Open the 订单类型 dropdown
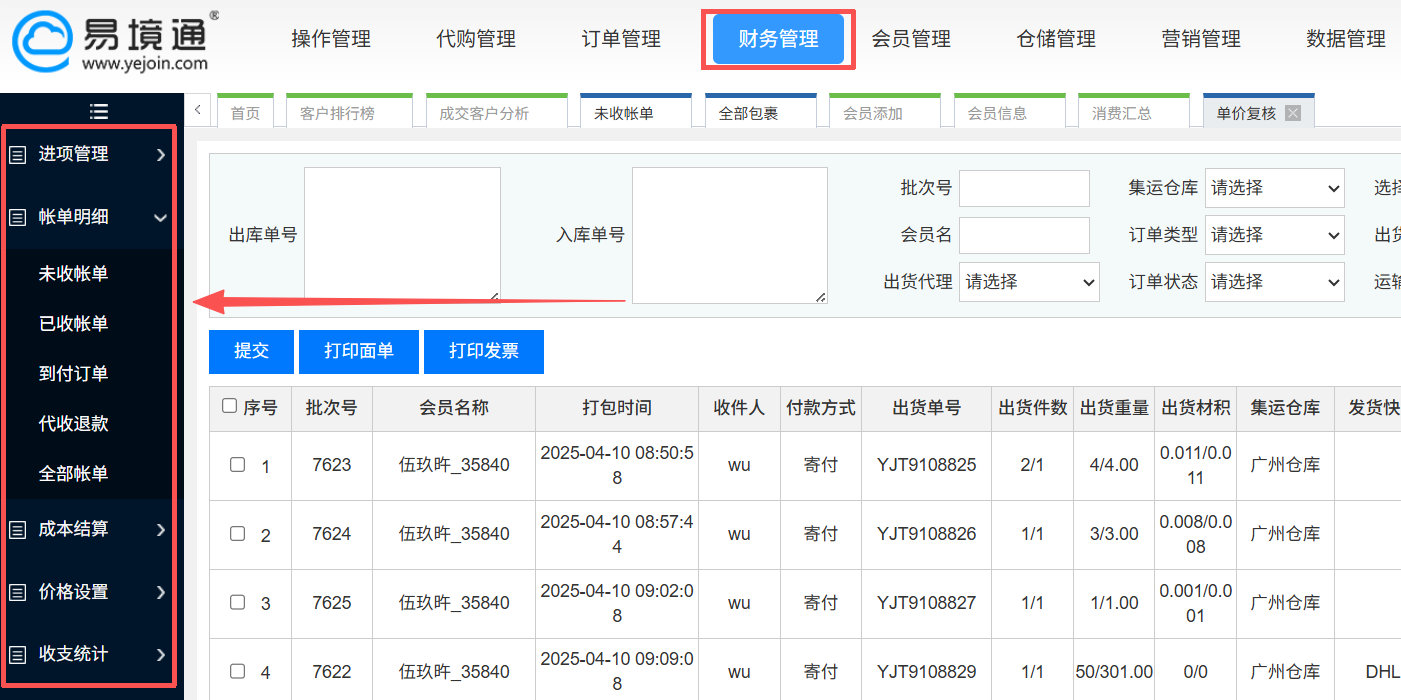 (1275, 235)
